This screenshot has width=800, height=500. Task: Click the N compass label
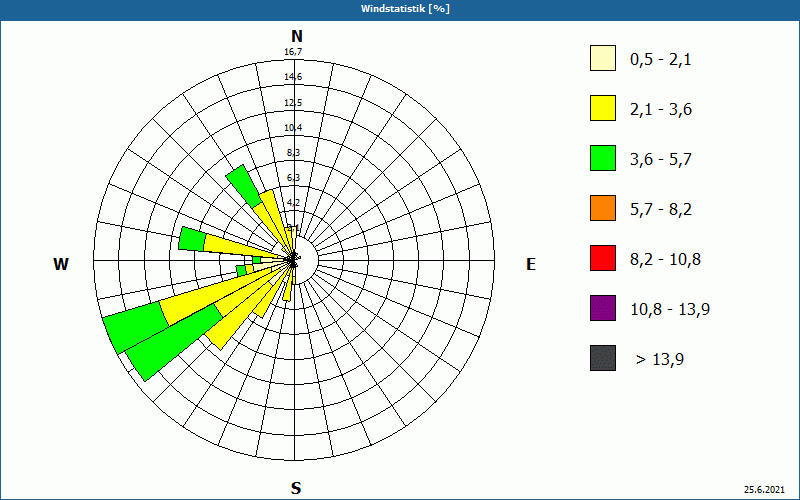tap(296, 36)
